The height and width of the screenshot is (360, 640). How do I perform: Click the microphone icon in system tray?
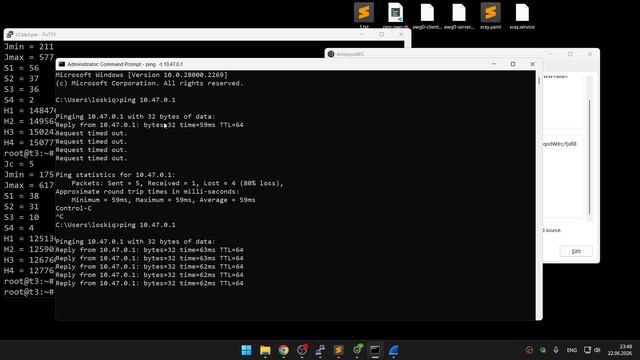point(556,350)
